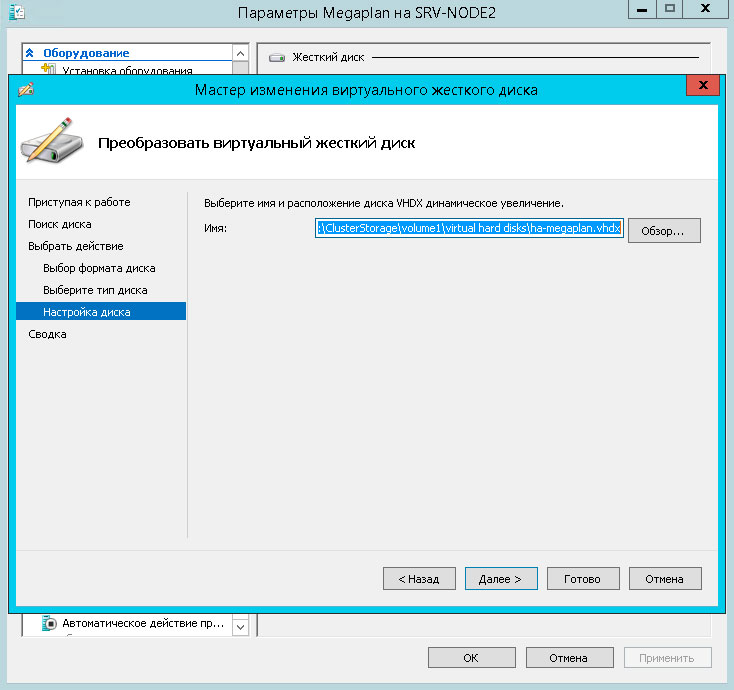
Task: Maximize the Параметры Megaplan window
Action: point(670,9)
